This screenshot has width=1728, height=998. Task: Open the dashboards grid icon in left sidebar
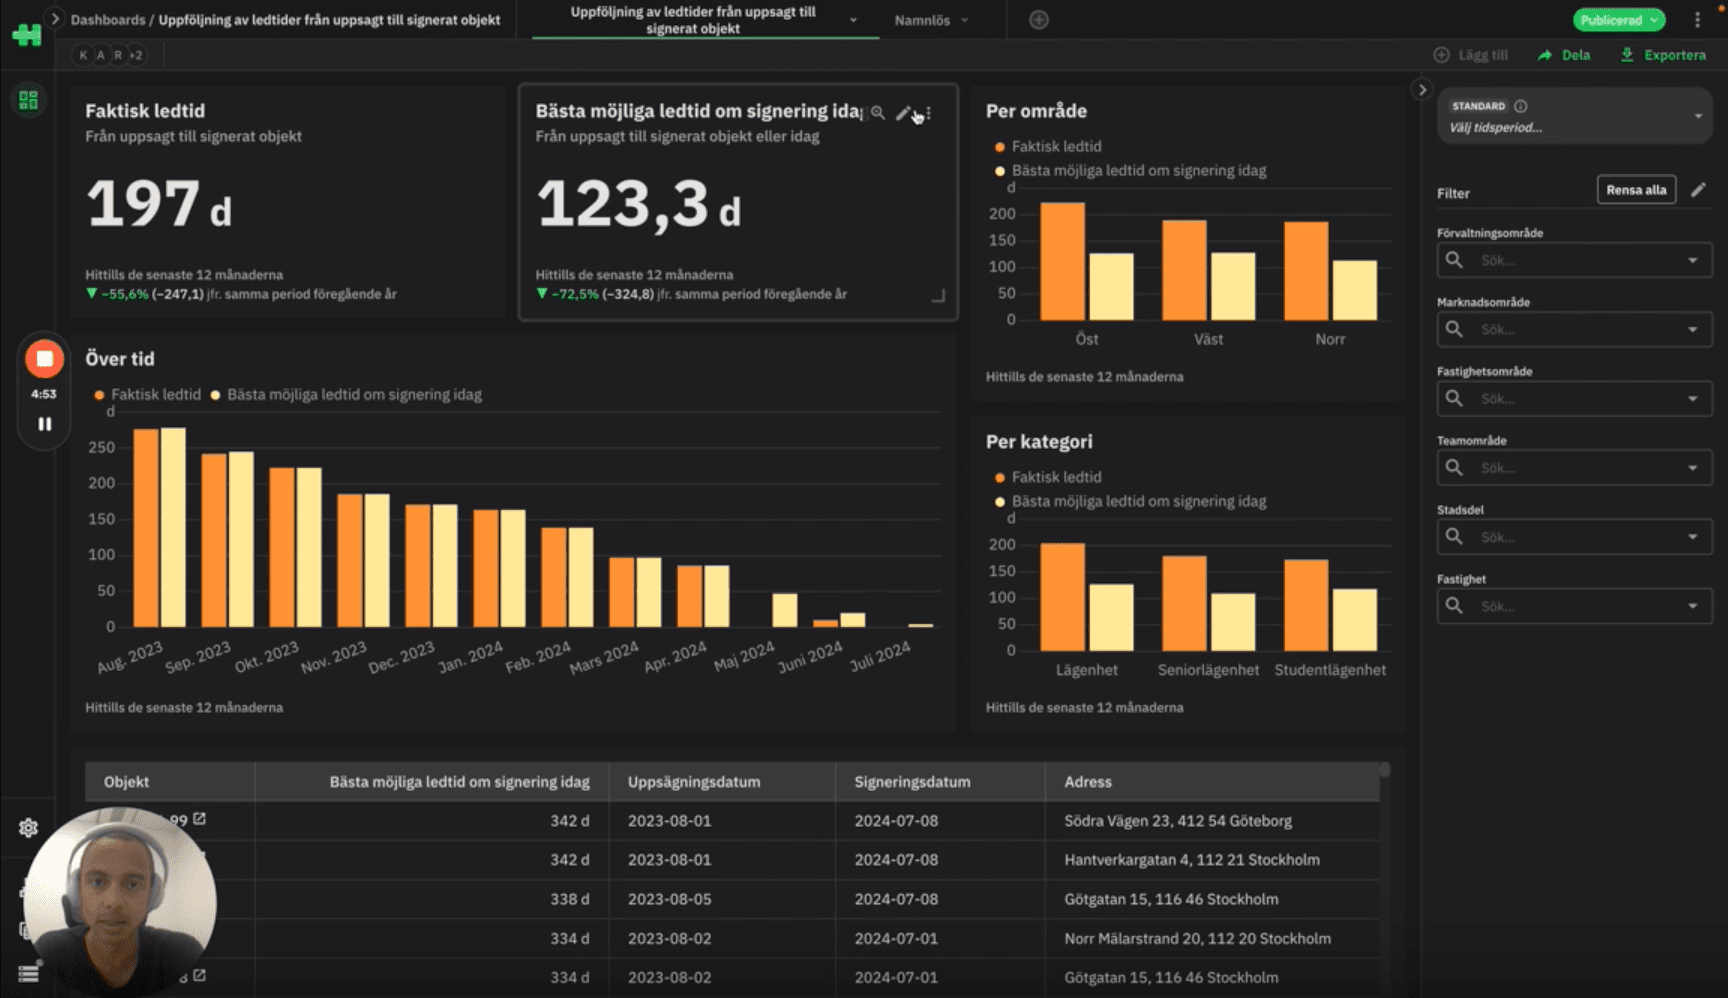(28, 99)
